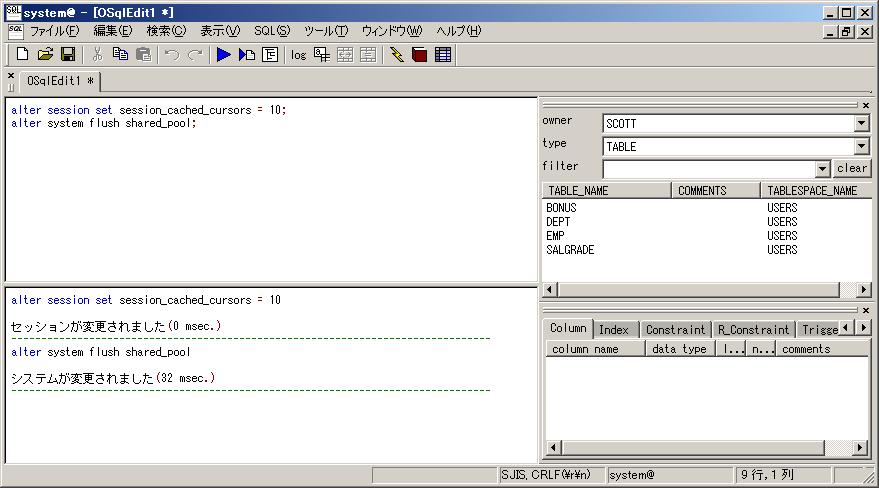Open the ツール(T) menu
This screenshot has height=488, width=879.
[326, 31]
